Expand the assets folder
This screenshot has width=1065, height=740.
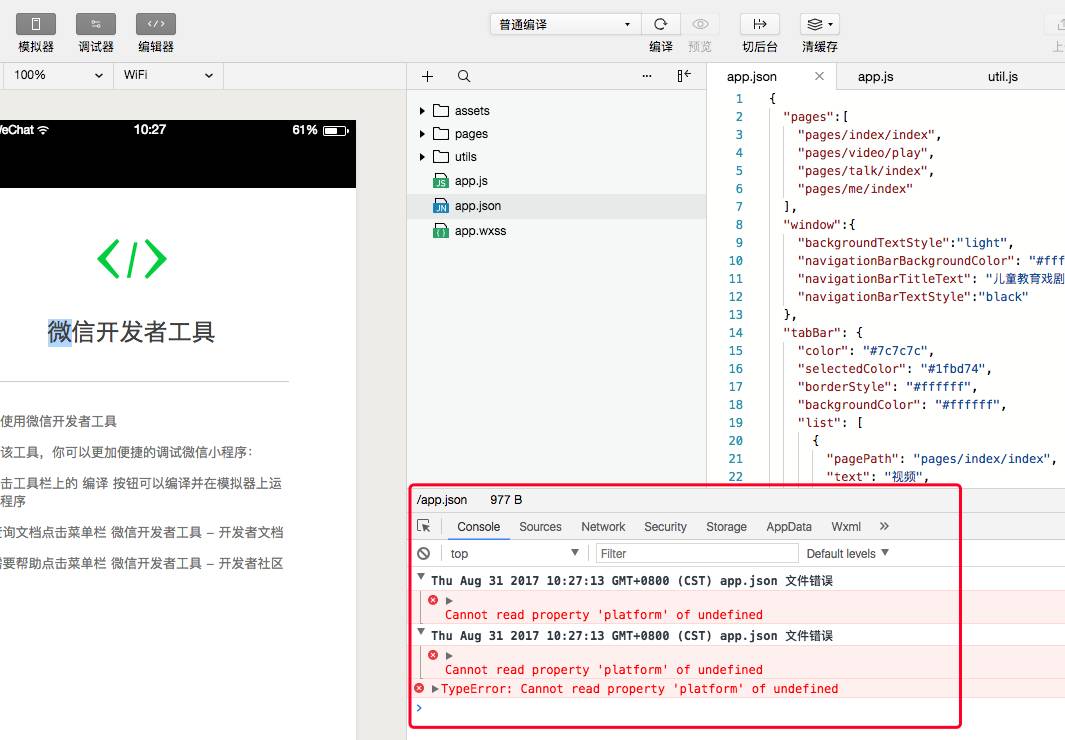coord(422,111)
